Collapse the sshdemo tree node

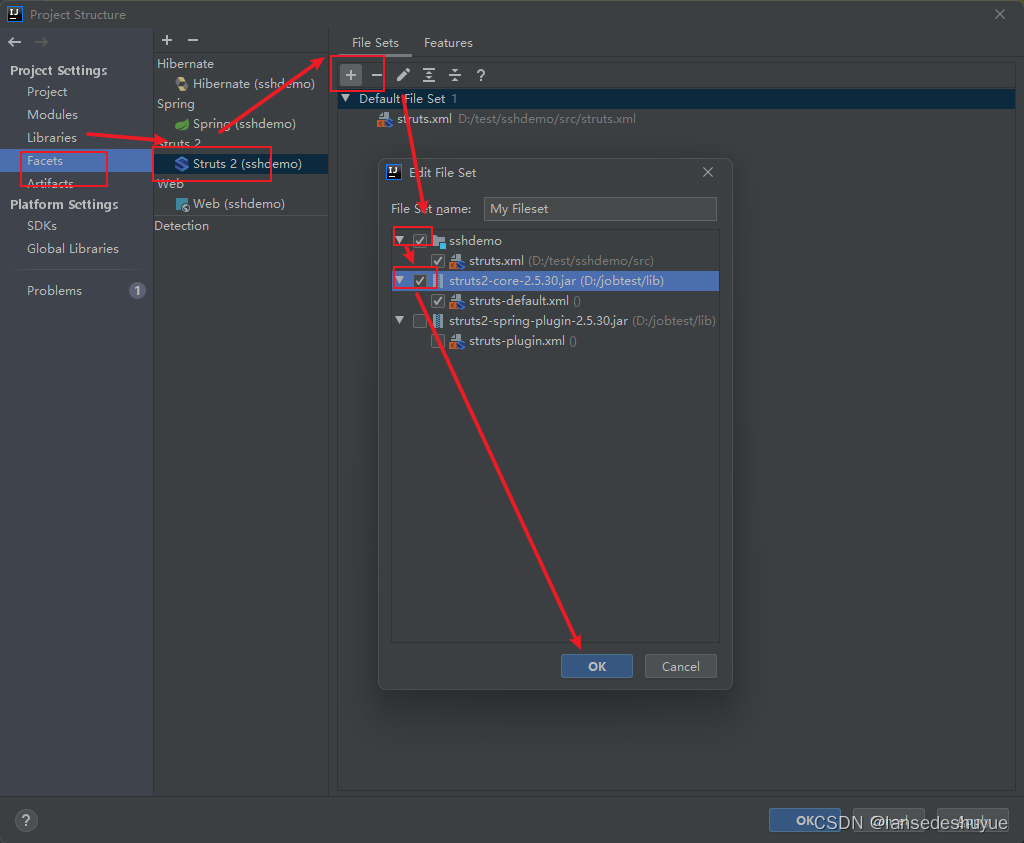(400, 240)
